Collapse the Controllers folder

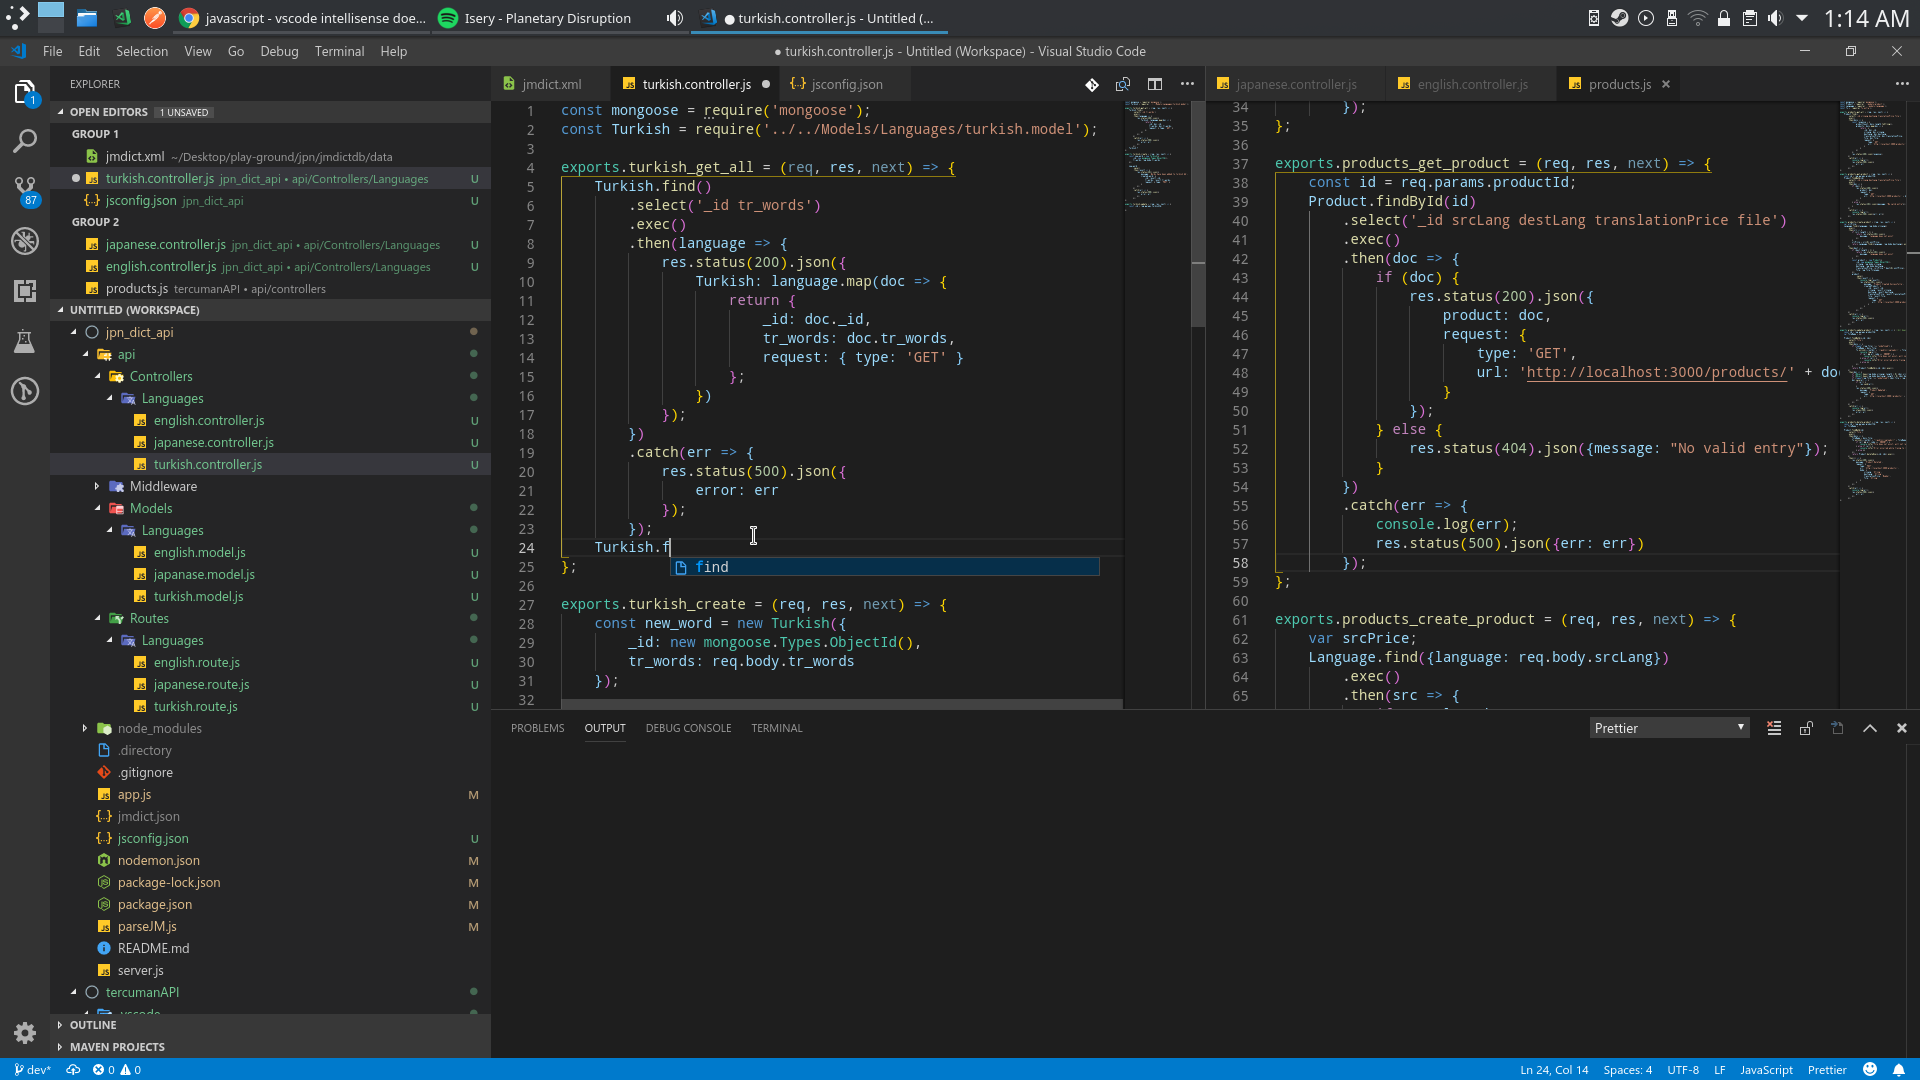pyautogui.click(x=161, y=376)
